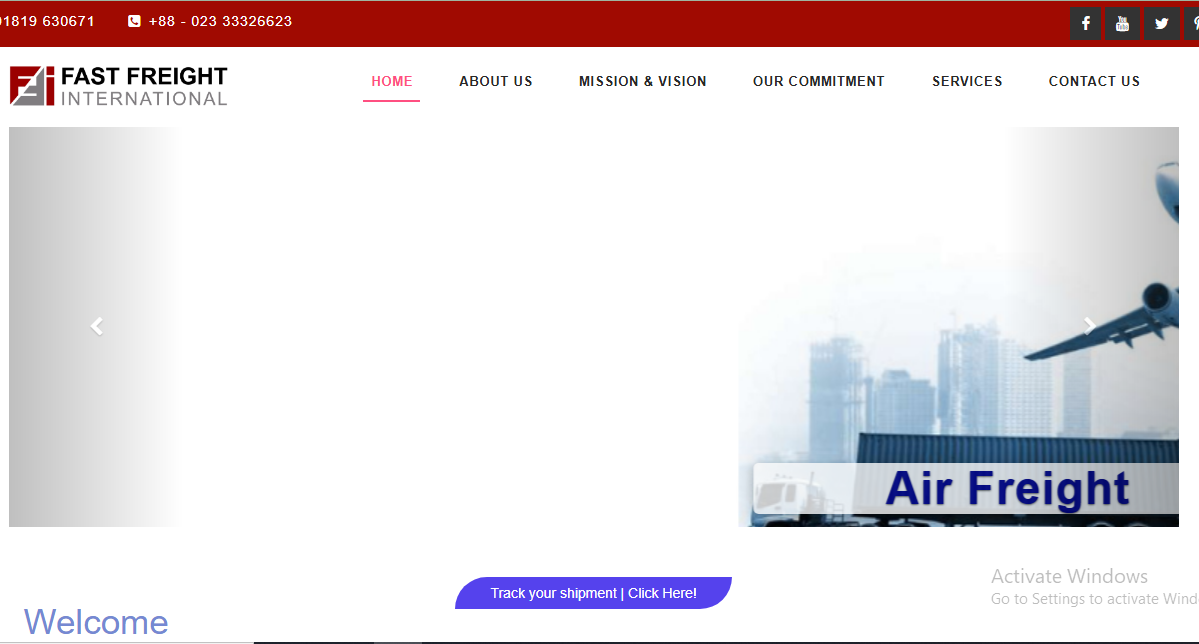Click the Air Freight slide caption

tap(1007, 489)
